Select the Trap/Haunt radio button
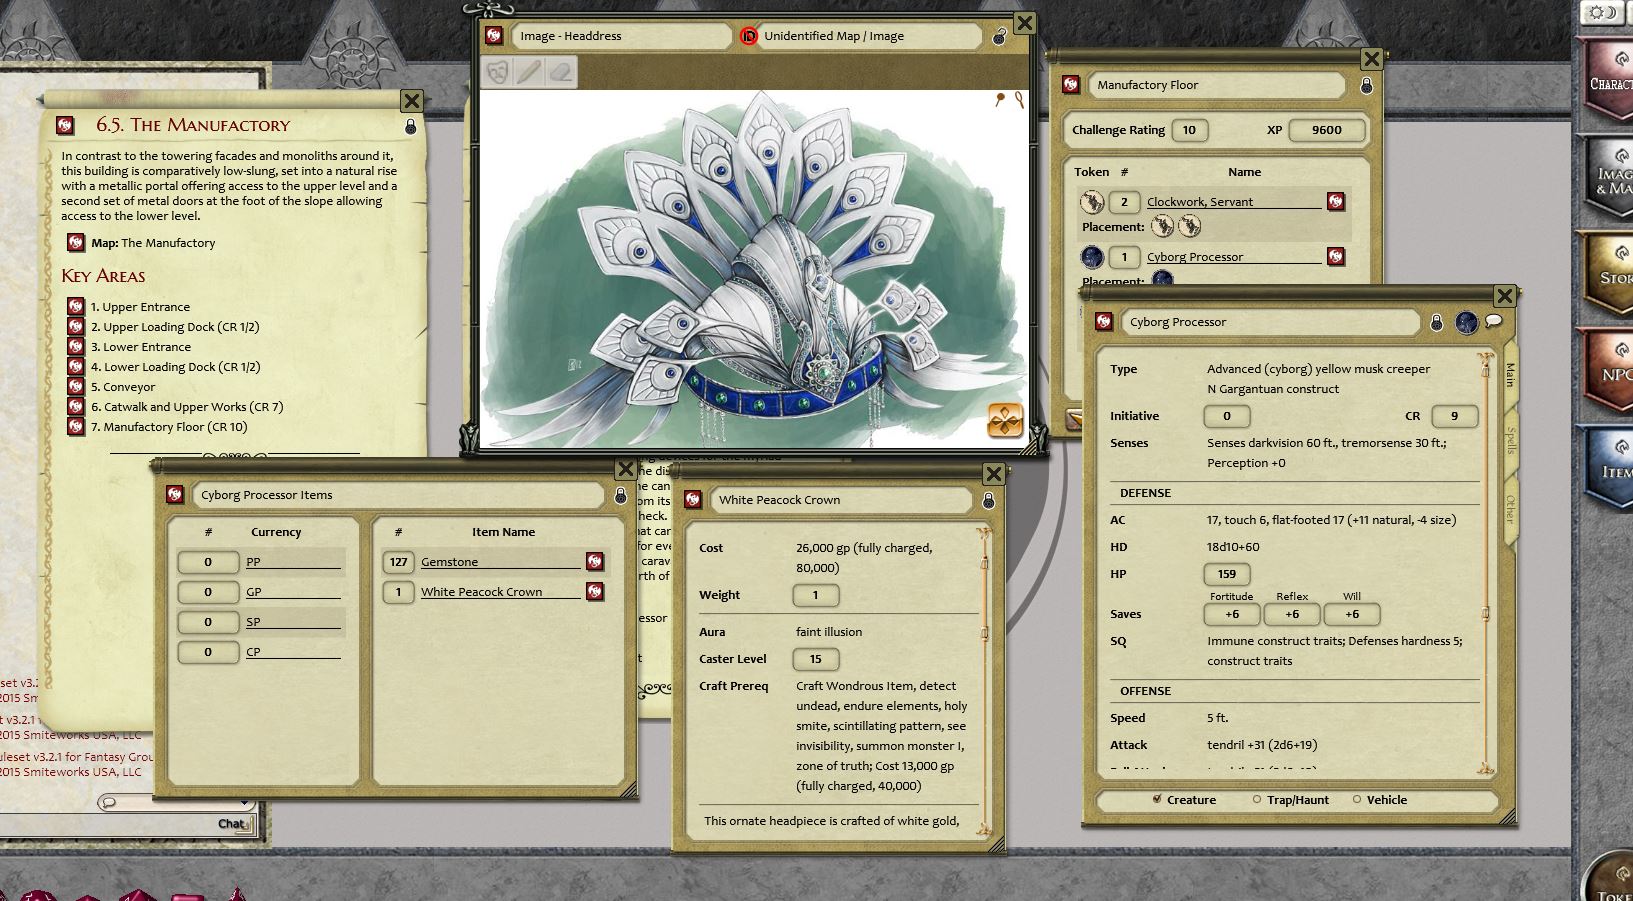This screenshot has height=901, width=1633. (1256, 800)
